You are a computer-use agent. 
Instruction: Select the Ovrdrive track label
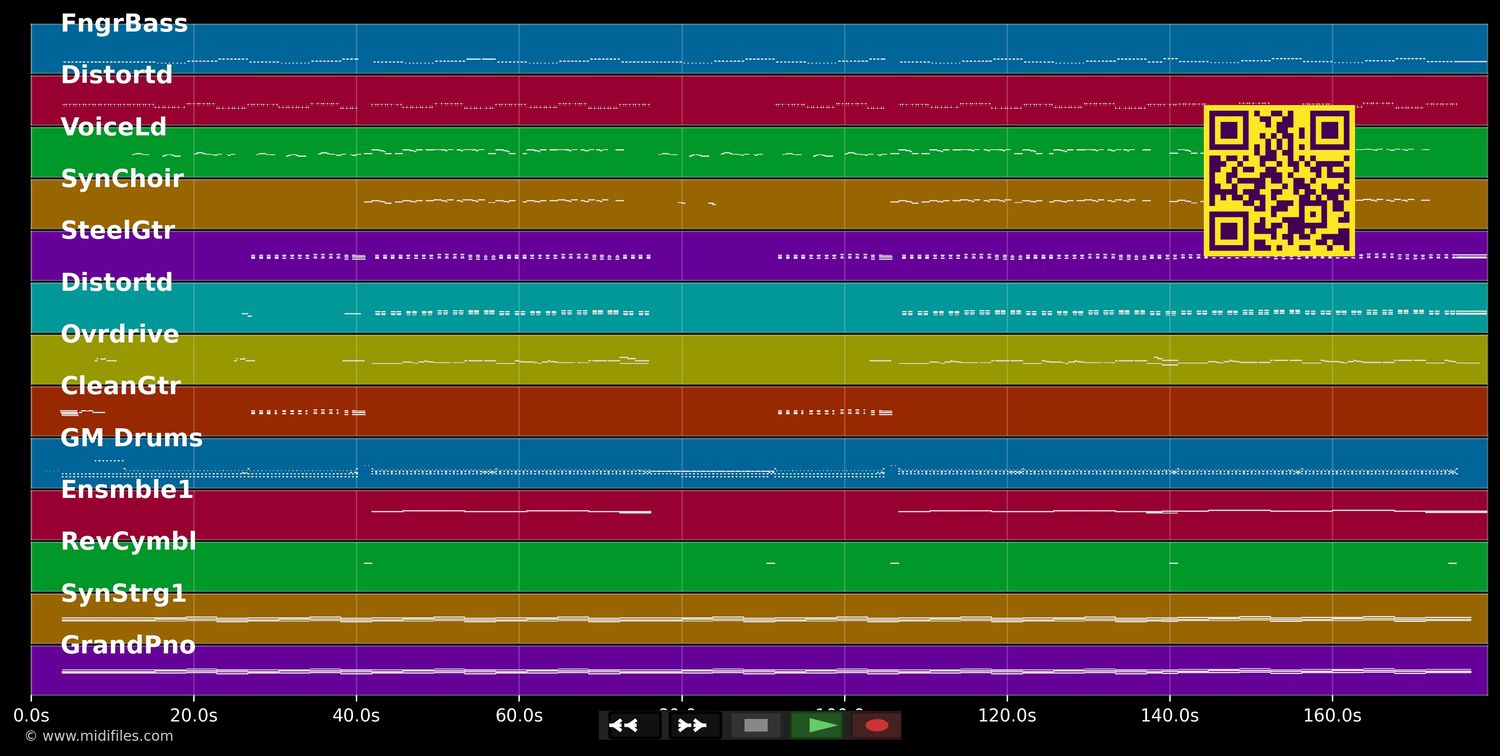120,335
